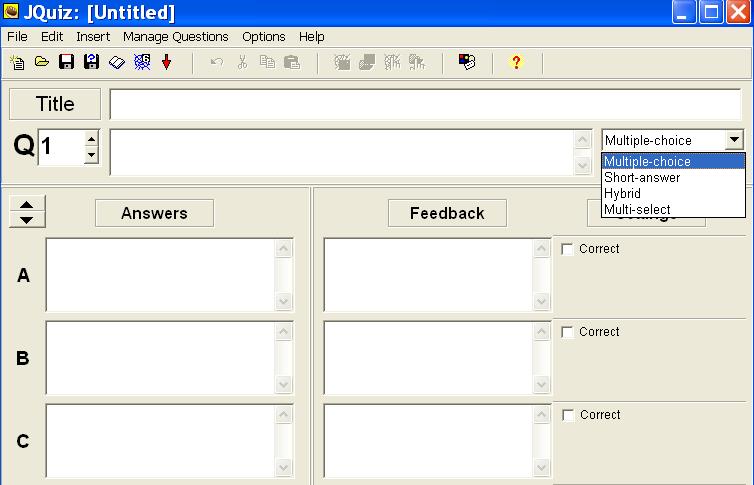Click the Paste clipboard icon

pyautogui.click(x=292, y=62)
